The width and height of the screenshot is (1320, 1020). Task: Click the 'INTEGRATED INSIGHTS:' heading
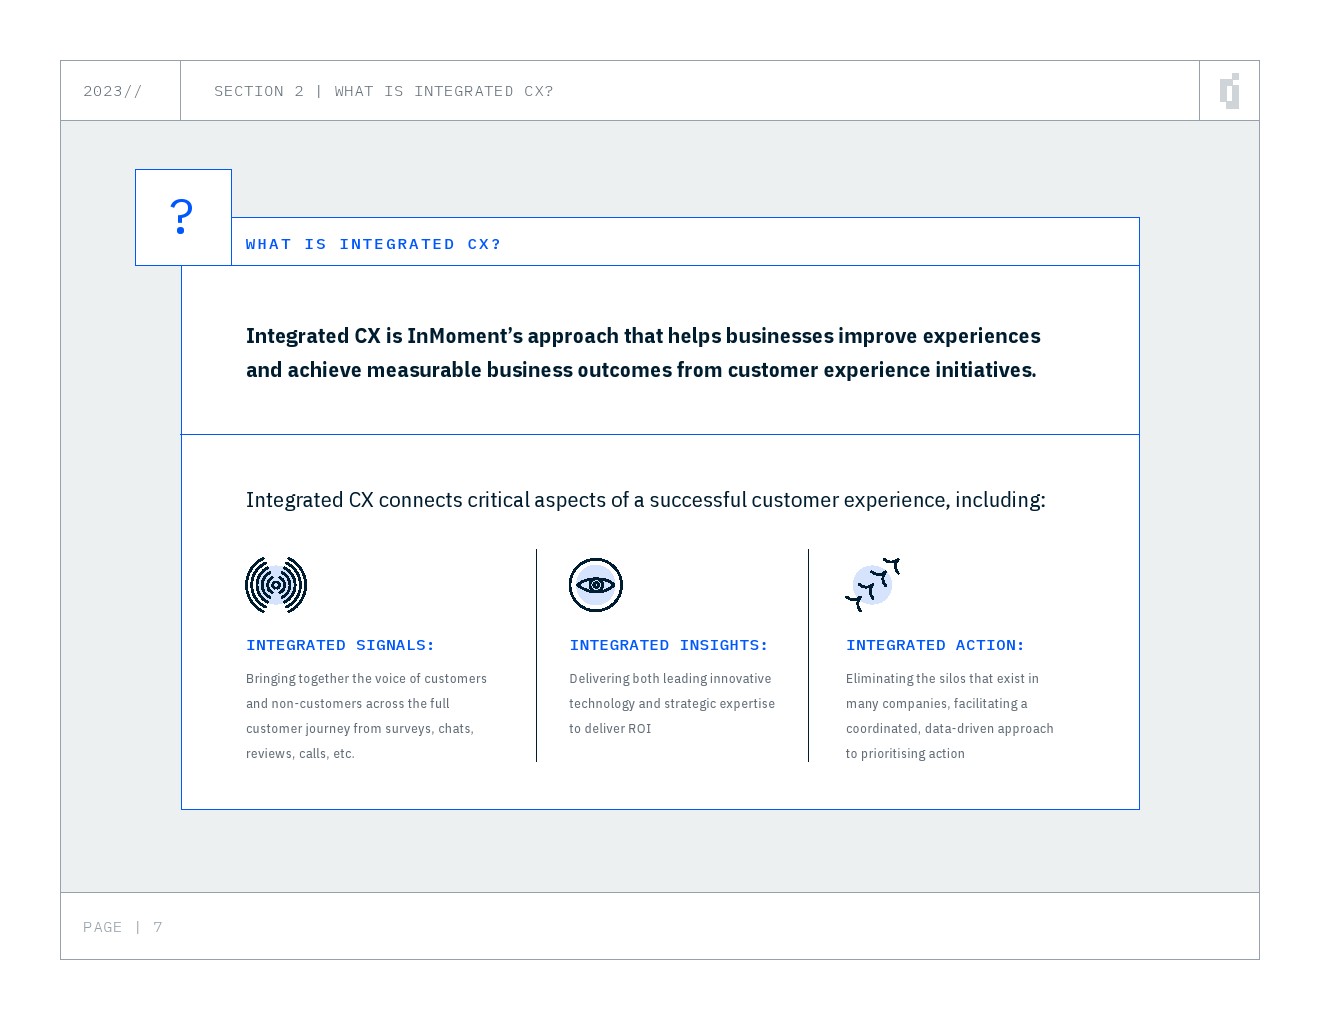(669, 645)
